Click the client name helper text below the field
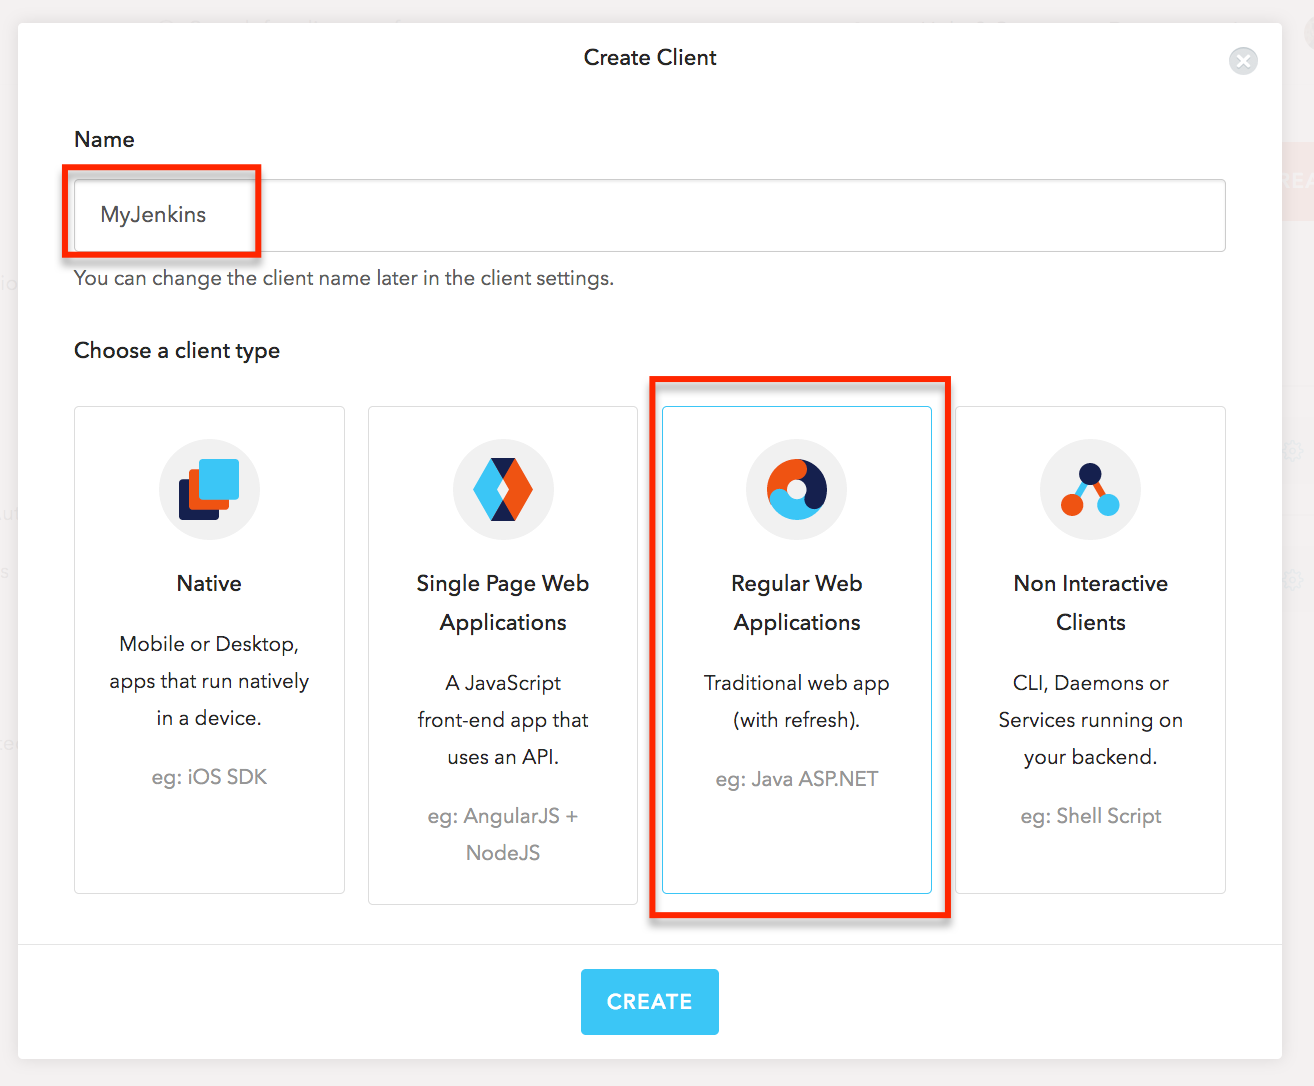This screenshot has width=1314, height=1086. [x=346, y=278]
